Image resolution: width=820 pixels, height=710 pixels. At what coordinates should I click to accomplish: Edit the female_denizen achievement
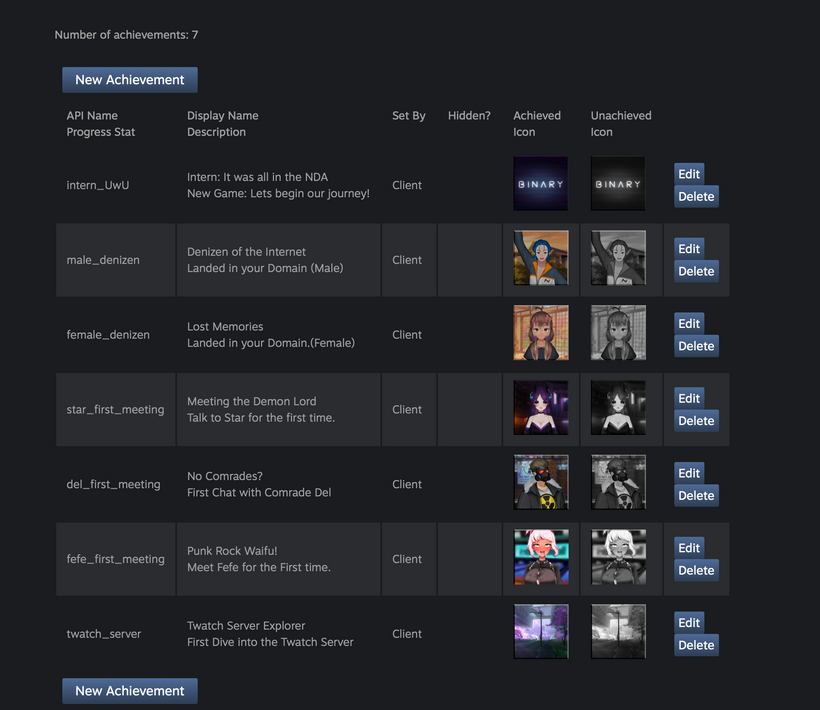689,324
